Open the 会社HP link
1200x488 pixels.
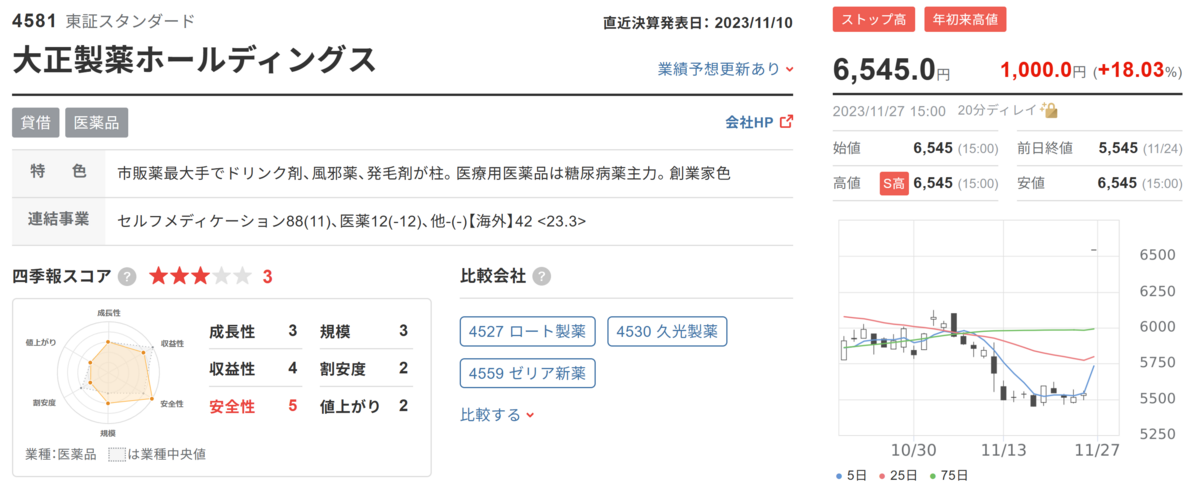pos(749,122)
